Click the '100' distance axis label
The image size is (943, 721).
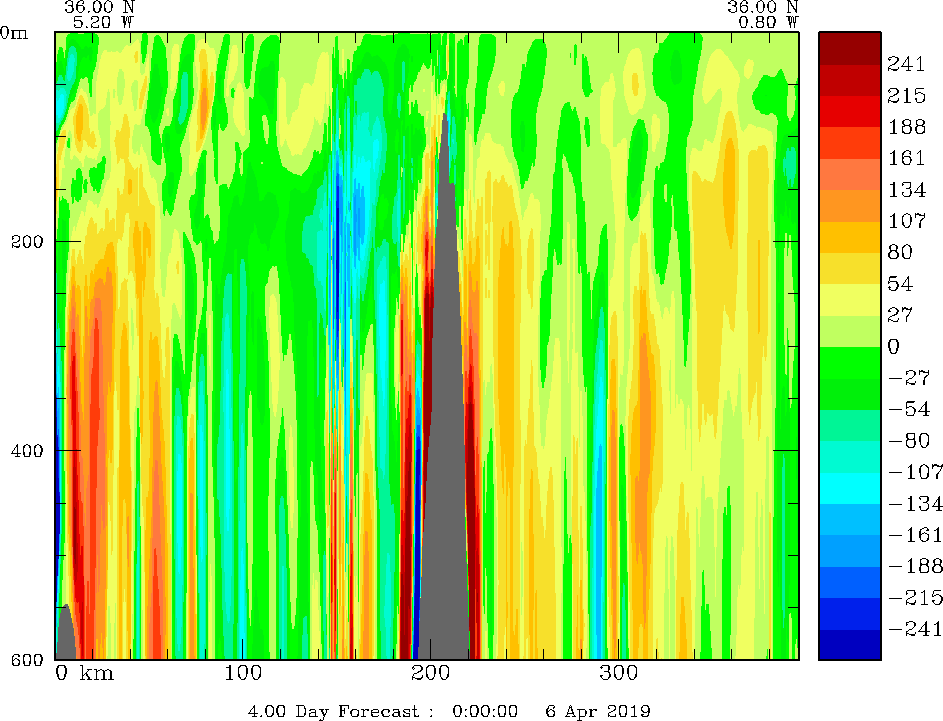point(243,673)
